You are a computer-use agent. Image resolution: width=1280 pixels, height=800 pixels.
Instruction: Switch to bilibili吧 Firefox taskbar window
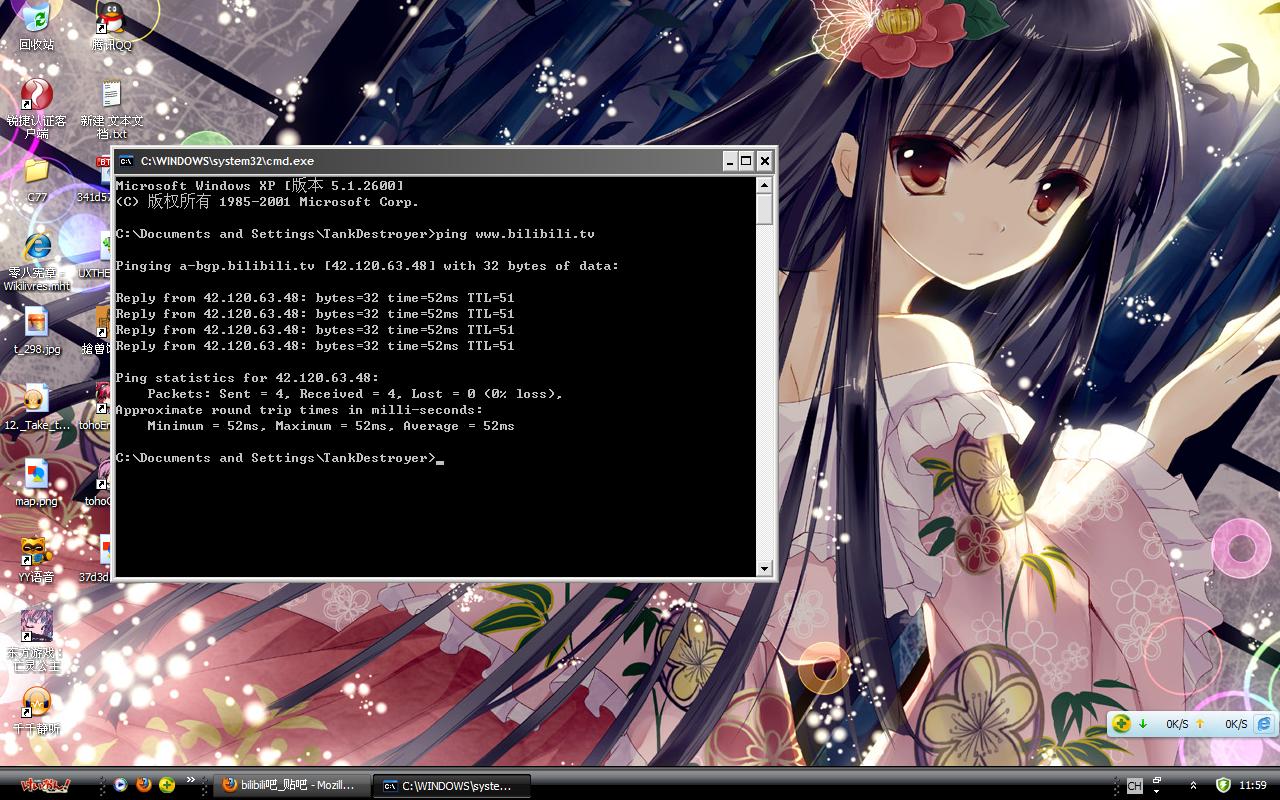click(x=291, y=786)
